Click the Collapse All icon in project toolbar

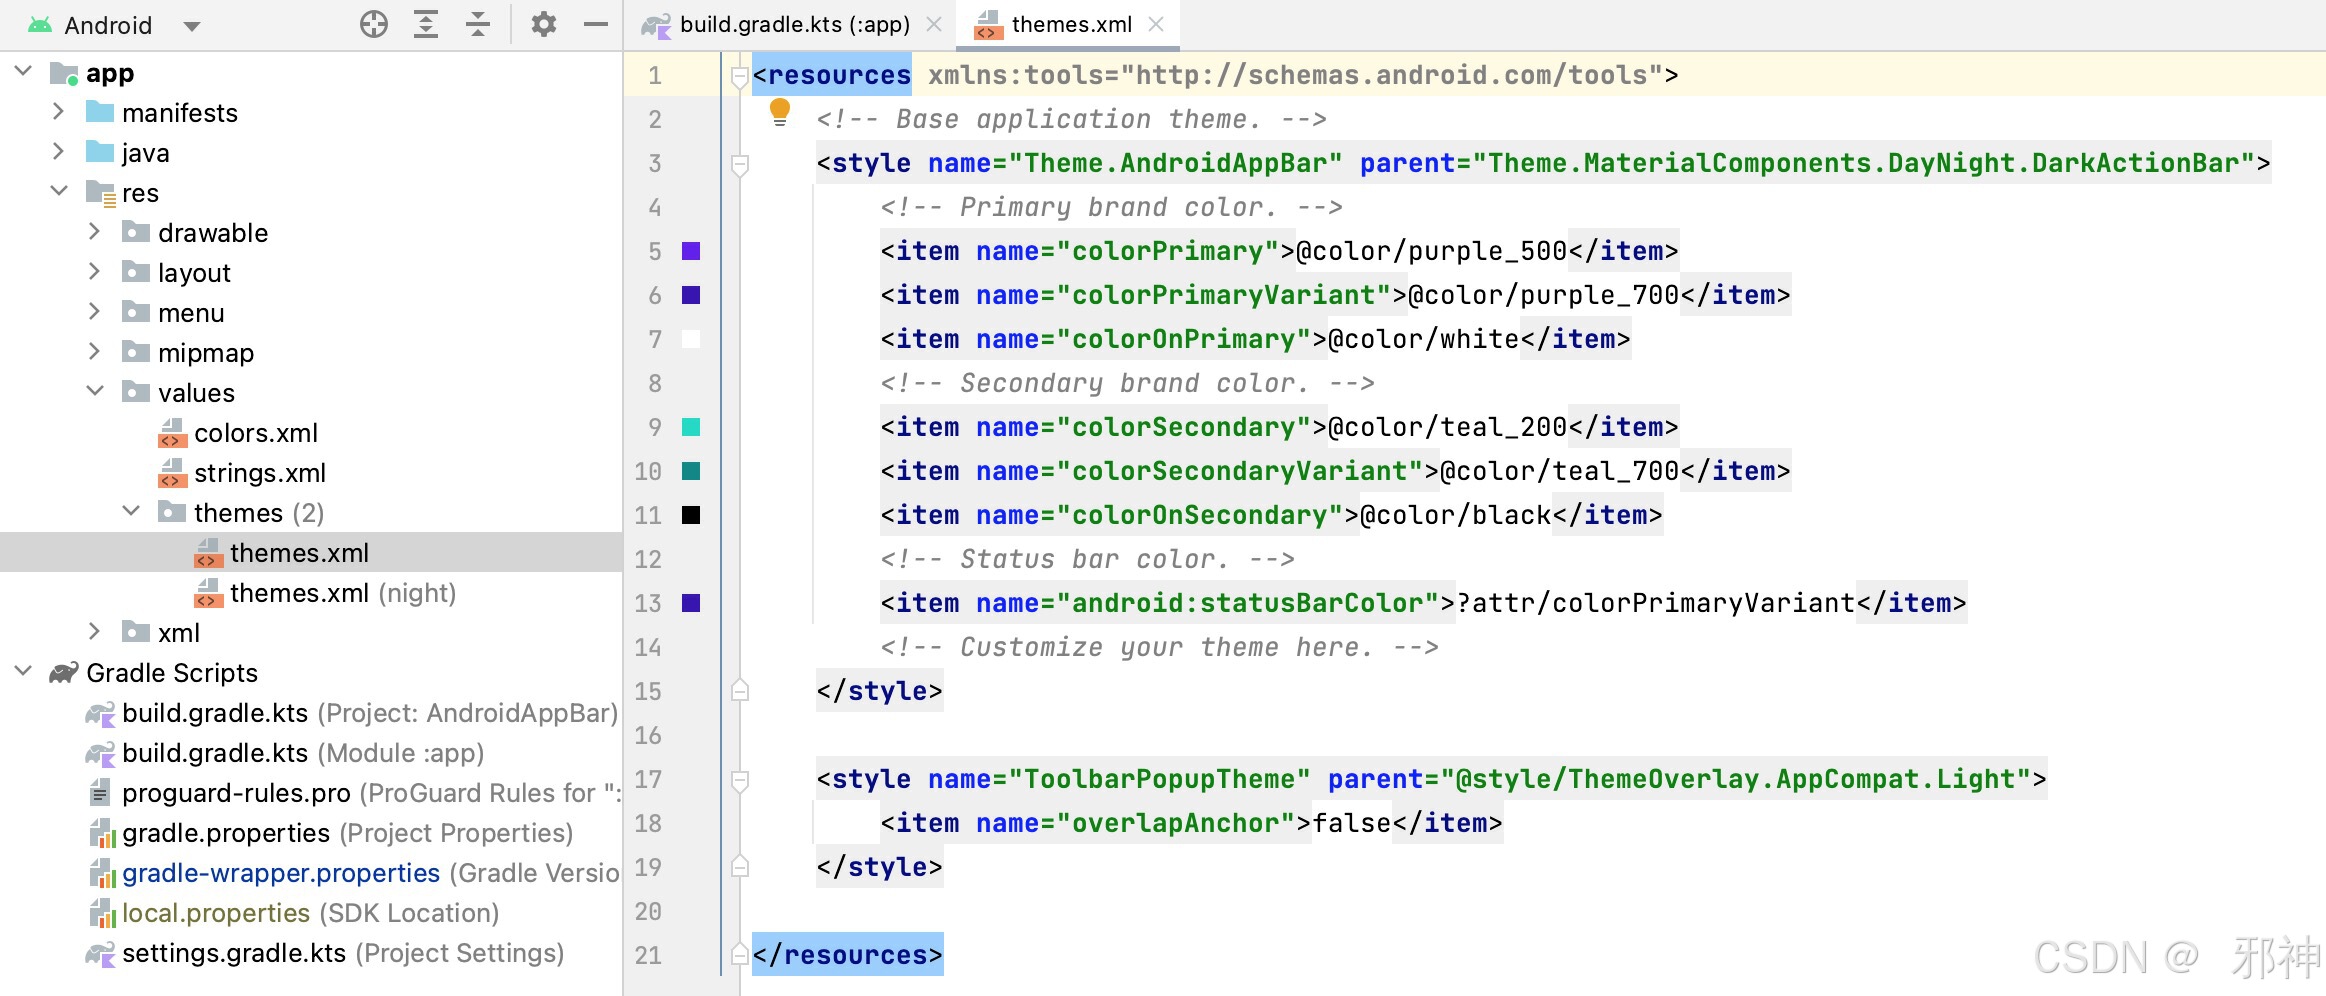tap(478, 24)
